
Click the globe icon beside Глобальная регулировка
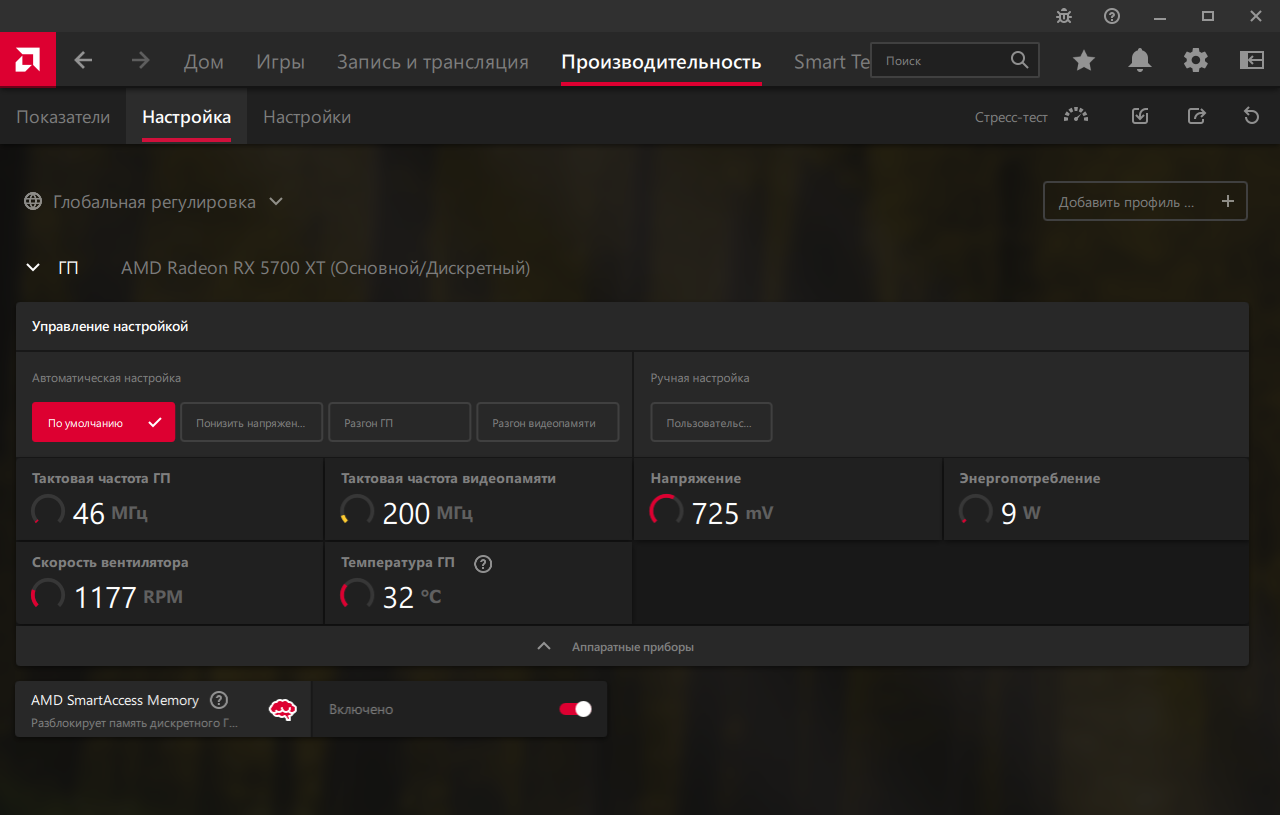point(34,202)
